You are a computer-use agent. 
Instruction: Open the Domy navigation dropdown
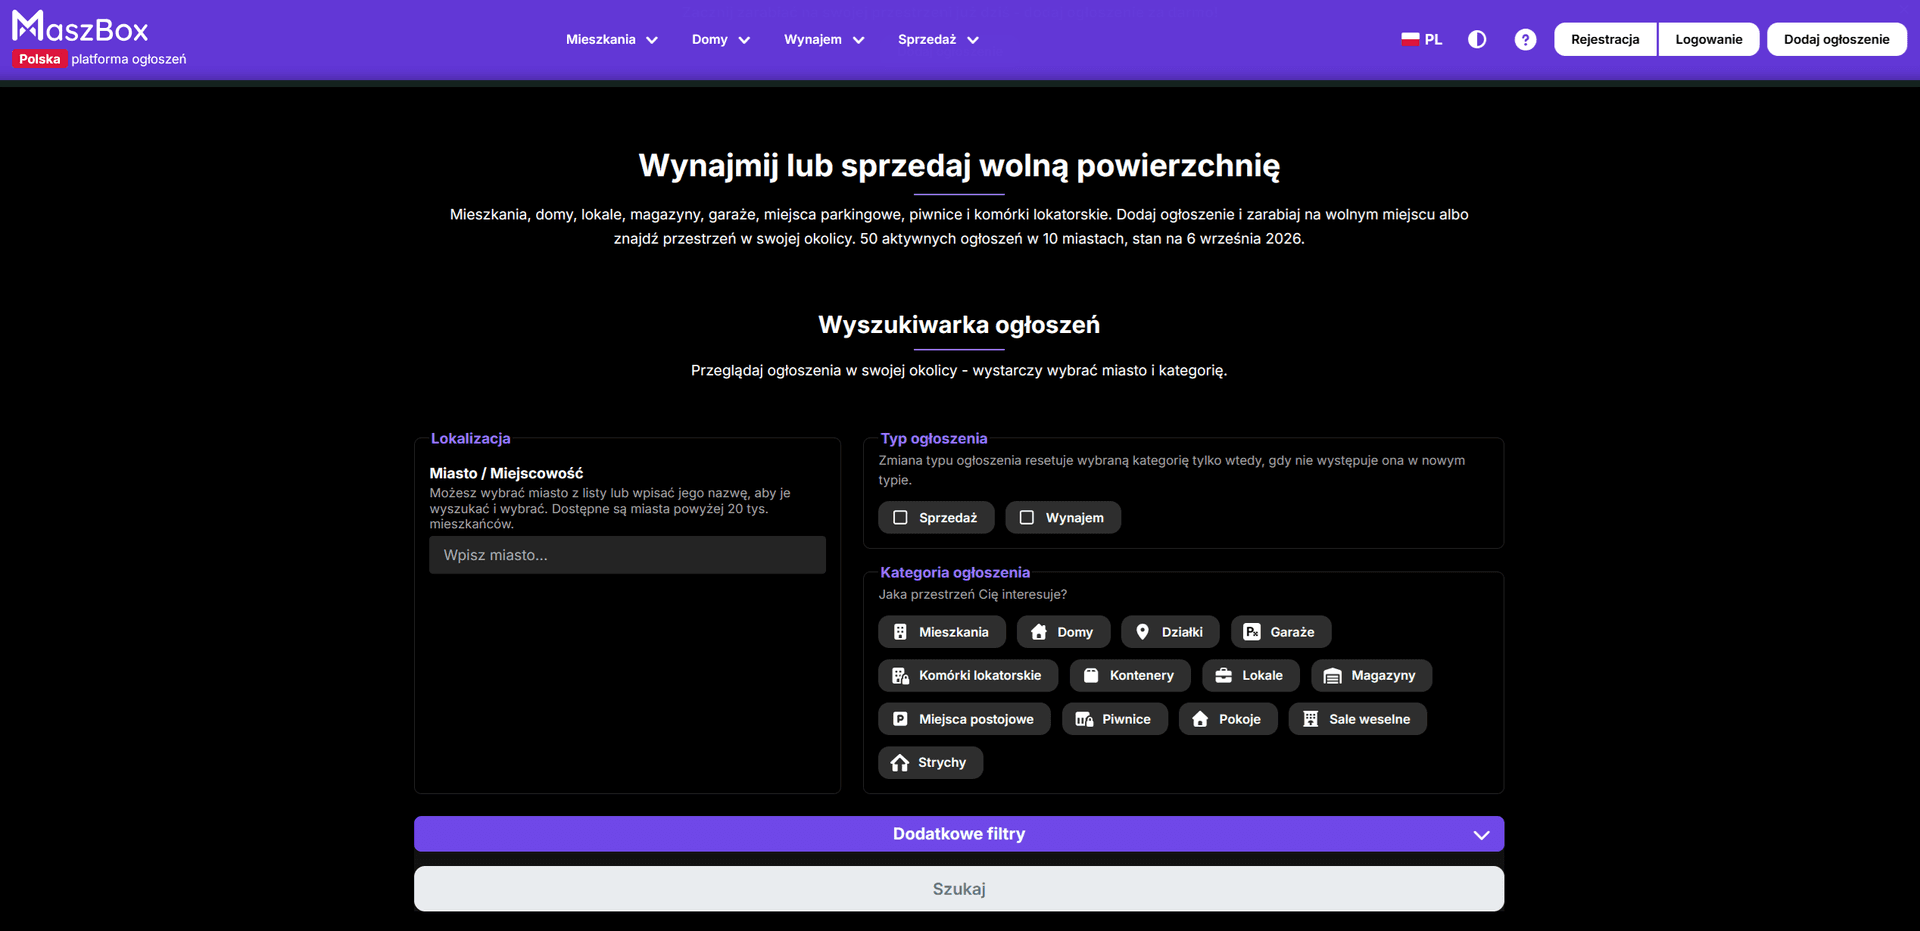tap(721, 40)
